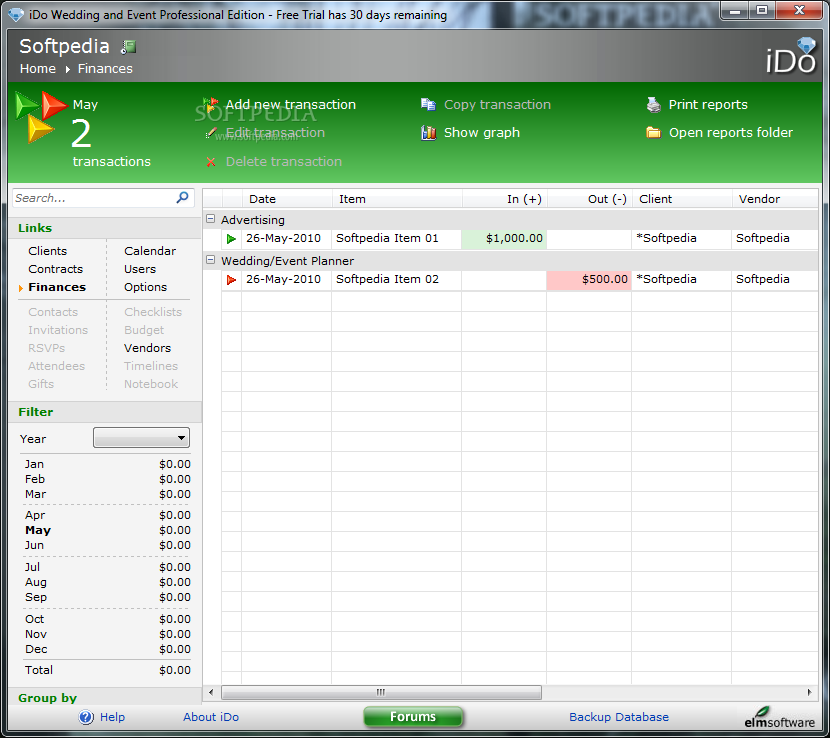
Task: Sort by Date column header
Action: click(287, 199)
